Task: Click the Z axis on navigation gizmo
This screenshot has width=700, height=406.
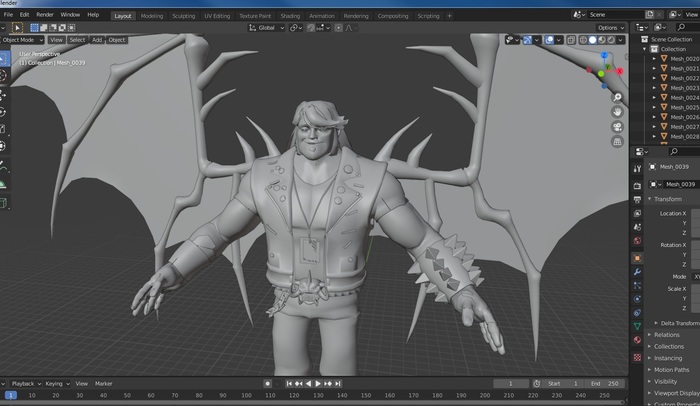Action: pyautogui.click(x=603, y=56)
